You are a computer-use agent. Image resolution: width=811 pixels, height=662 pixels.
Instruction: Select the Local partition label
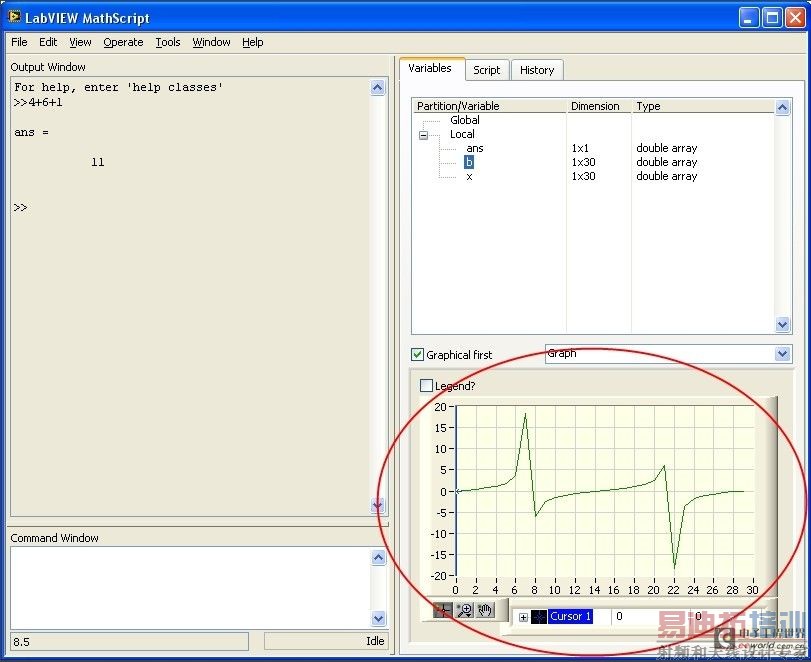[x=462, y=134]
